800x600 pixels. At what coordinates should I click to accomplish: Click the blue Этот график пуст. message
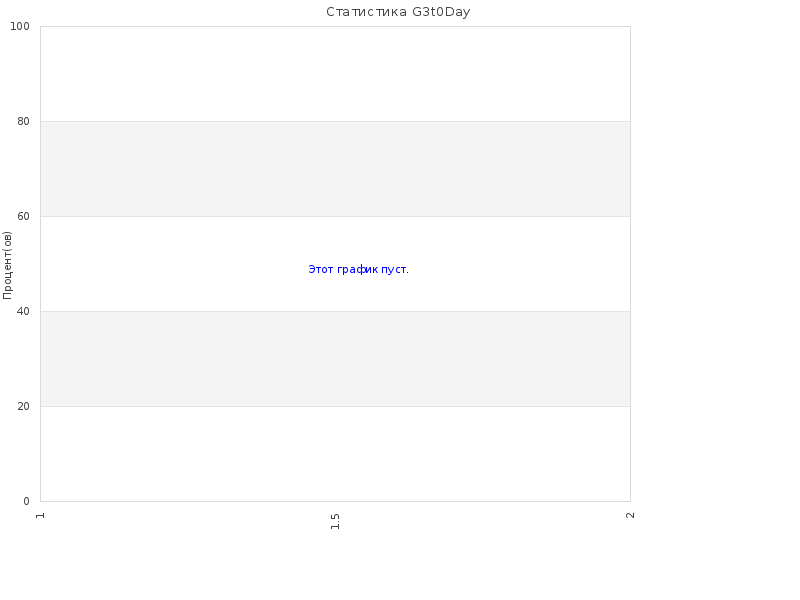click(x=358, y=269)
